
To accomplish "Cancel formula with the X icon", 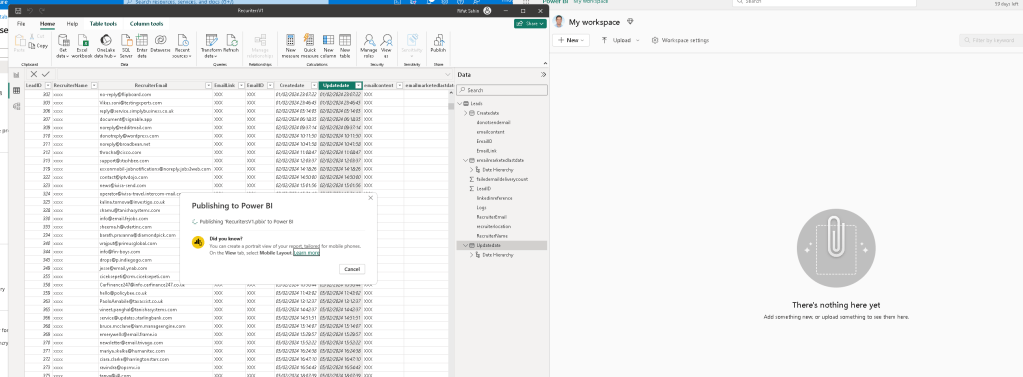I will point(35,74).
